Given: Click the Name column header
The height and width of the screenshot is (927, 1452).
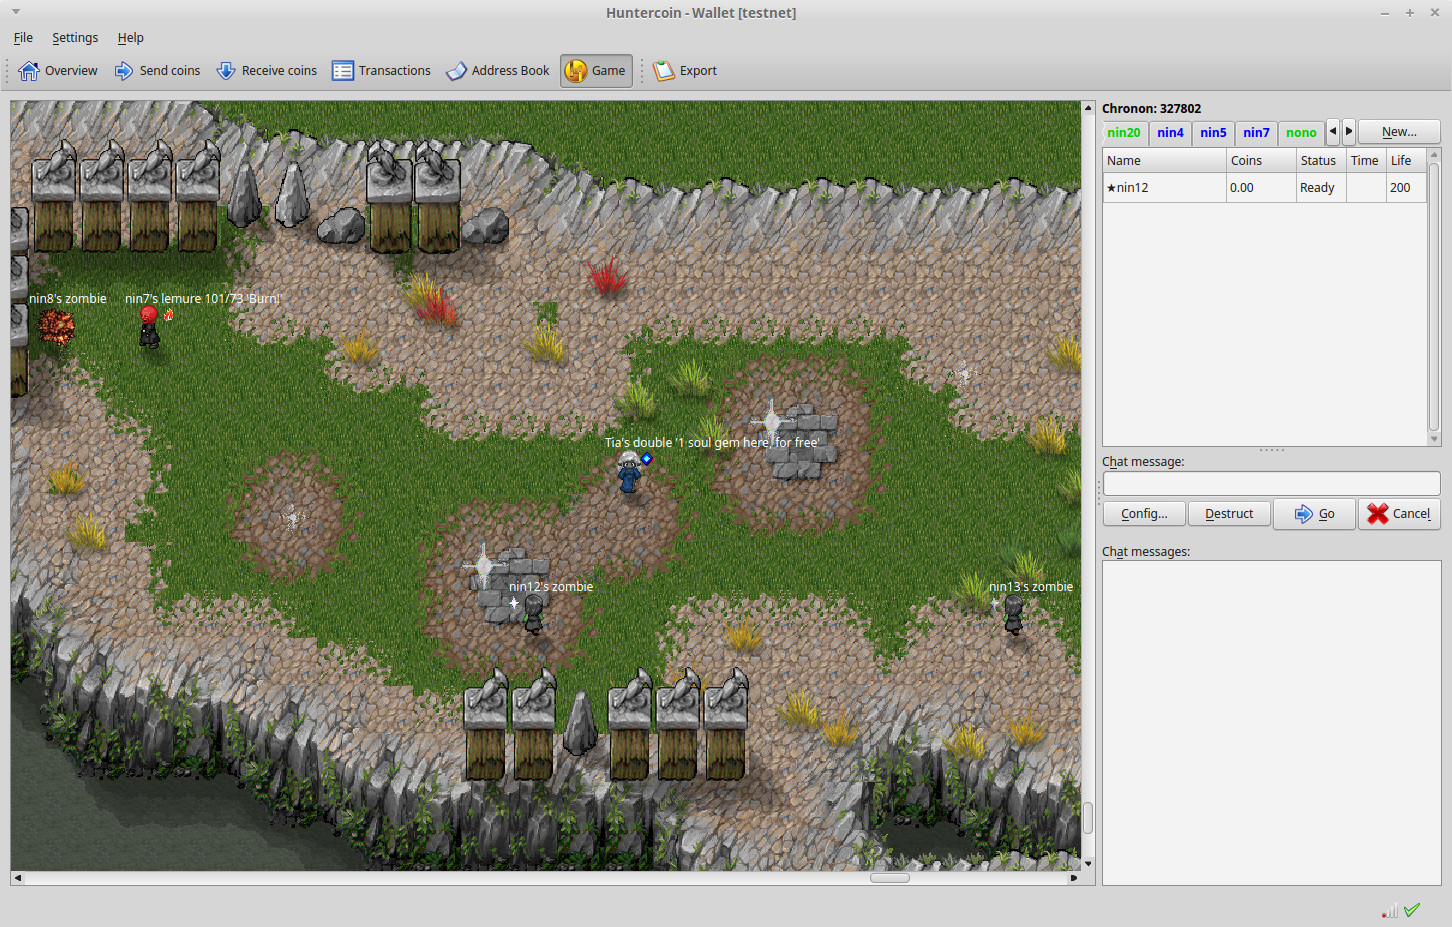Looking at the screenshot, I should click(1165, 161).
